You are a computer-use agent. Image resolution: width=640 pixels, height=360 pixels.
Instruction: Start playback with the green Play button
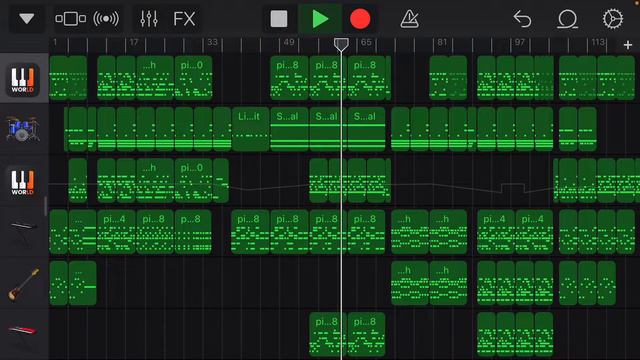pyautogui.click(x=320, y=19)
